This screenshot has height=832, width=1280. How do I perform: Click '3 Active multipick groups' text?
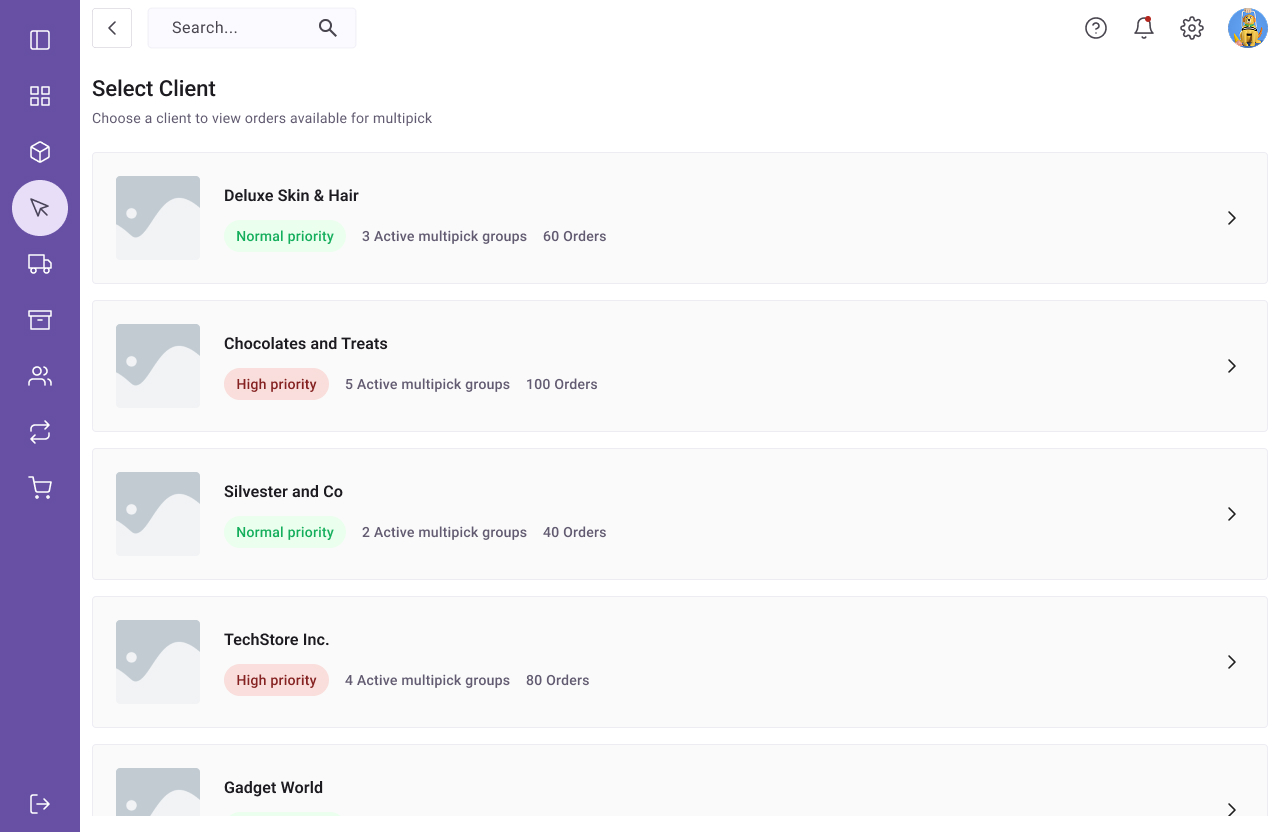point(444,237)
